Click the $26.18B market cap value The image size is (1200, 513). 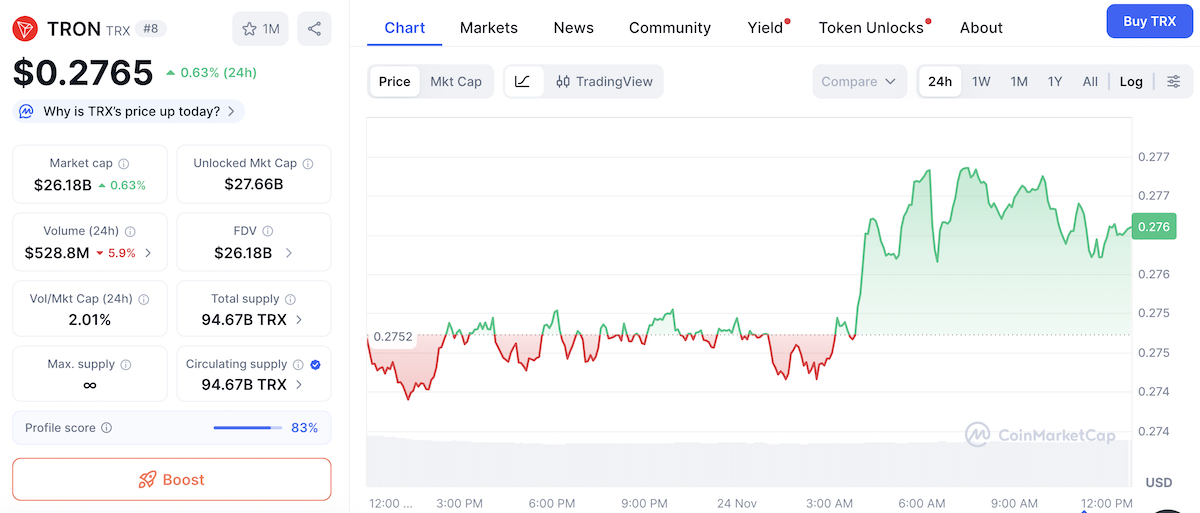63,185
